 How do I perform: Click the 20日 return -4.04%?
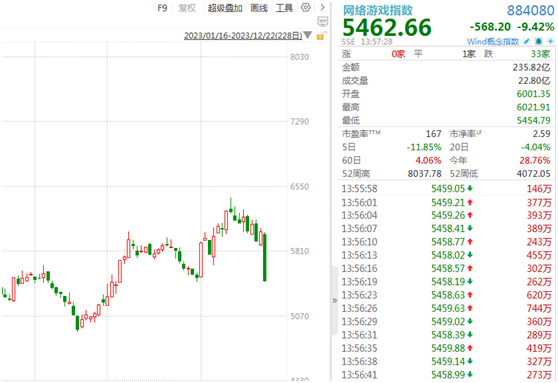tap(536, 147)
